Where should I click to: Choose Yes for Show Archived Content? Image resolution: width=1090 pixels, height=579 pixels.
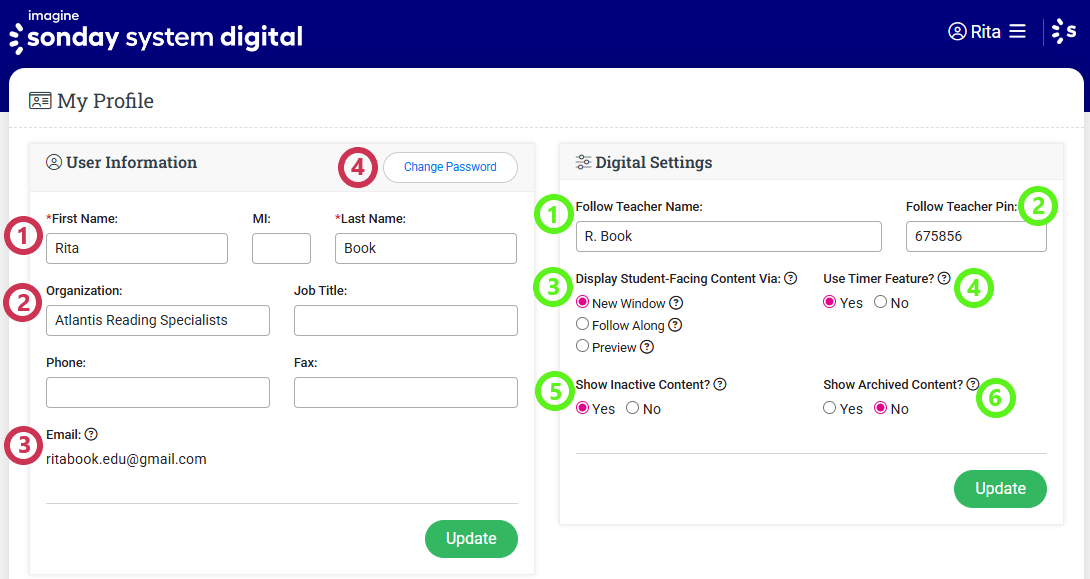click(x=829, y=408)
